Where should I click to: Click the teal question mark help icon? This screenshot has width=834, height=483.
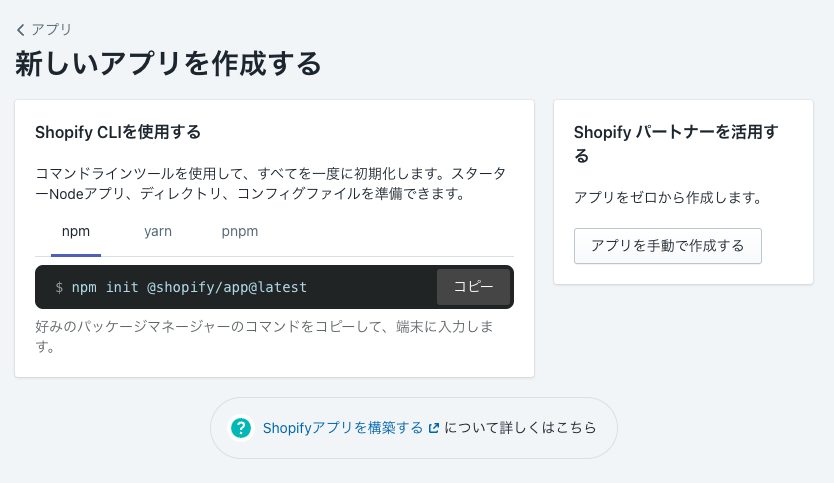(x=241, y=428)
